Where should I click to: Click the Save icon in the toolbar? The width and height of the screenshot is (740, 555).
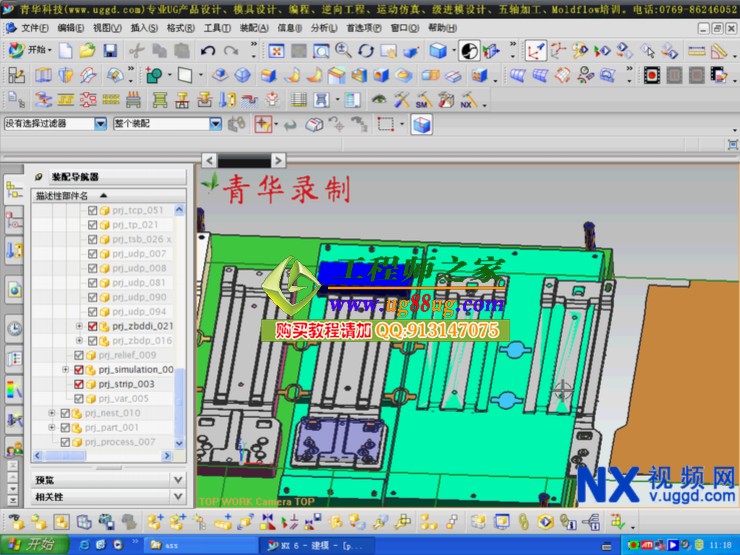110,50
